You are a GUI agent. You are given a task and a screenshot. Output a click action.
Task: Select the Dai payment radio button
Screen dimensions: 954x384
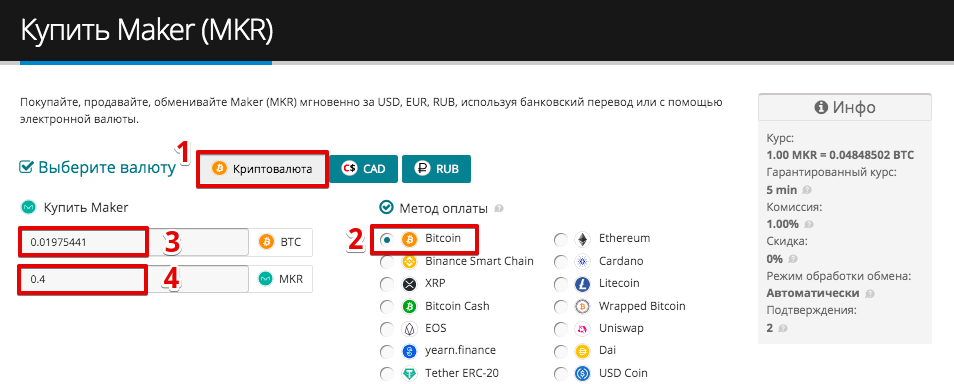[560, 352]
